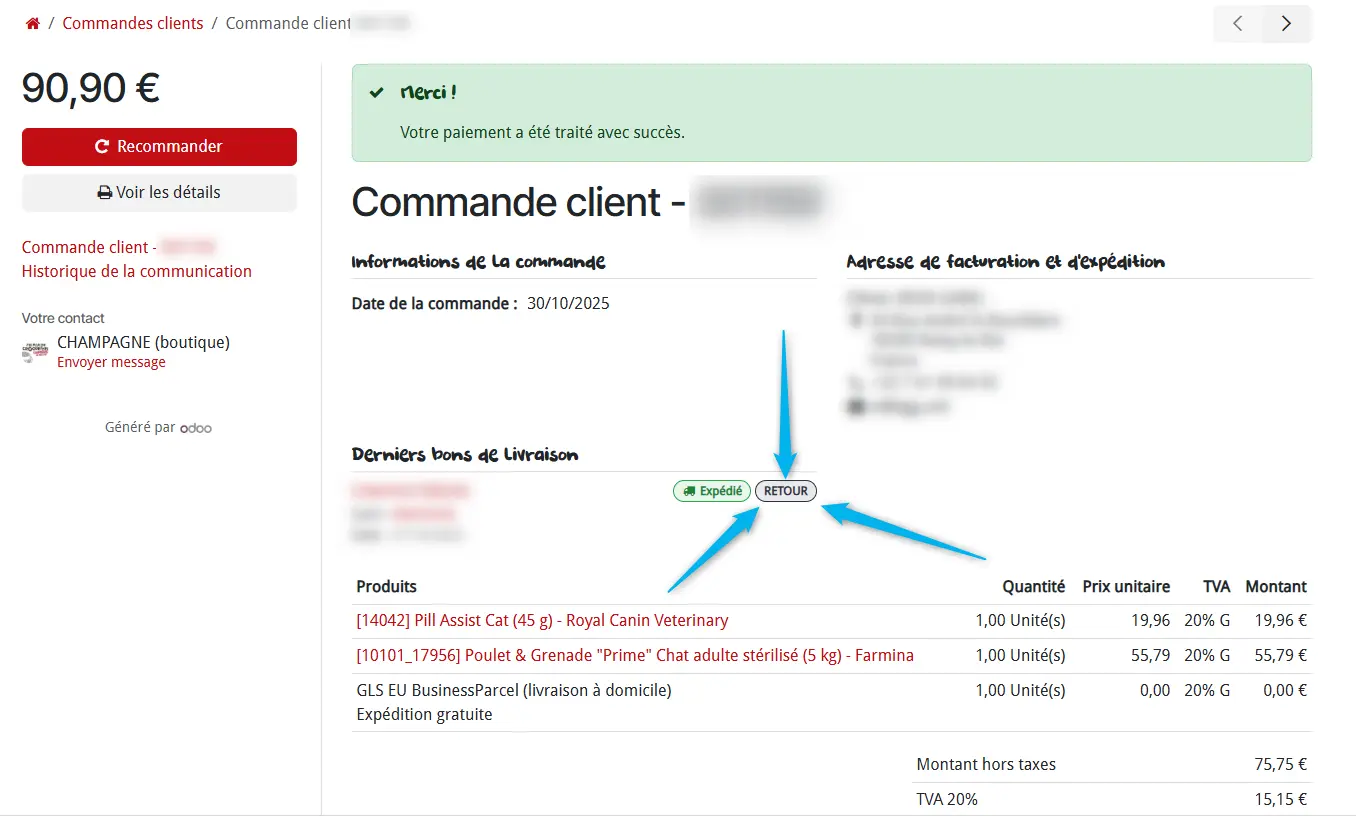Click the CHAMPAGNE boutique contact avatar
The height and width of the screenshot is (816, 1356).
pos(35,352)
